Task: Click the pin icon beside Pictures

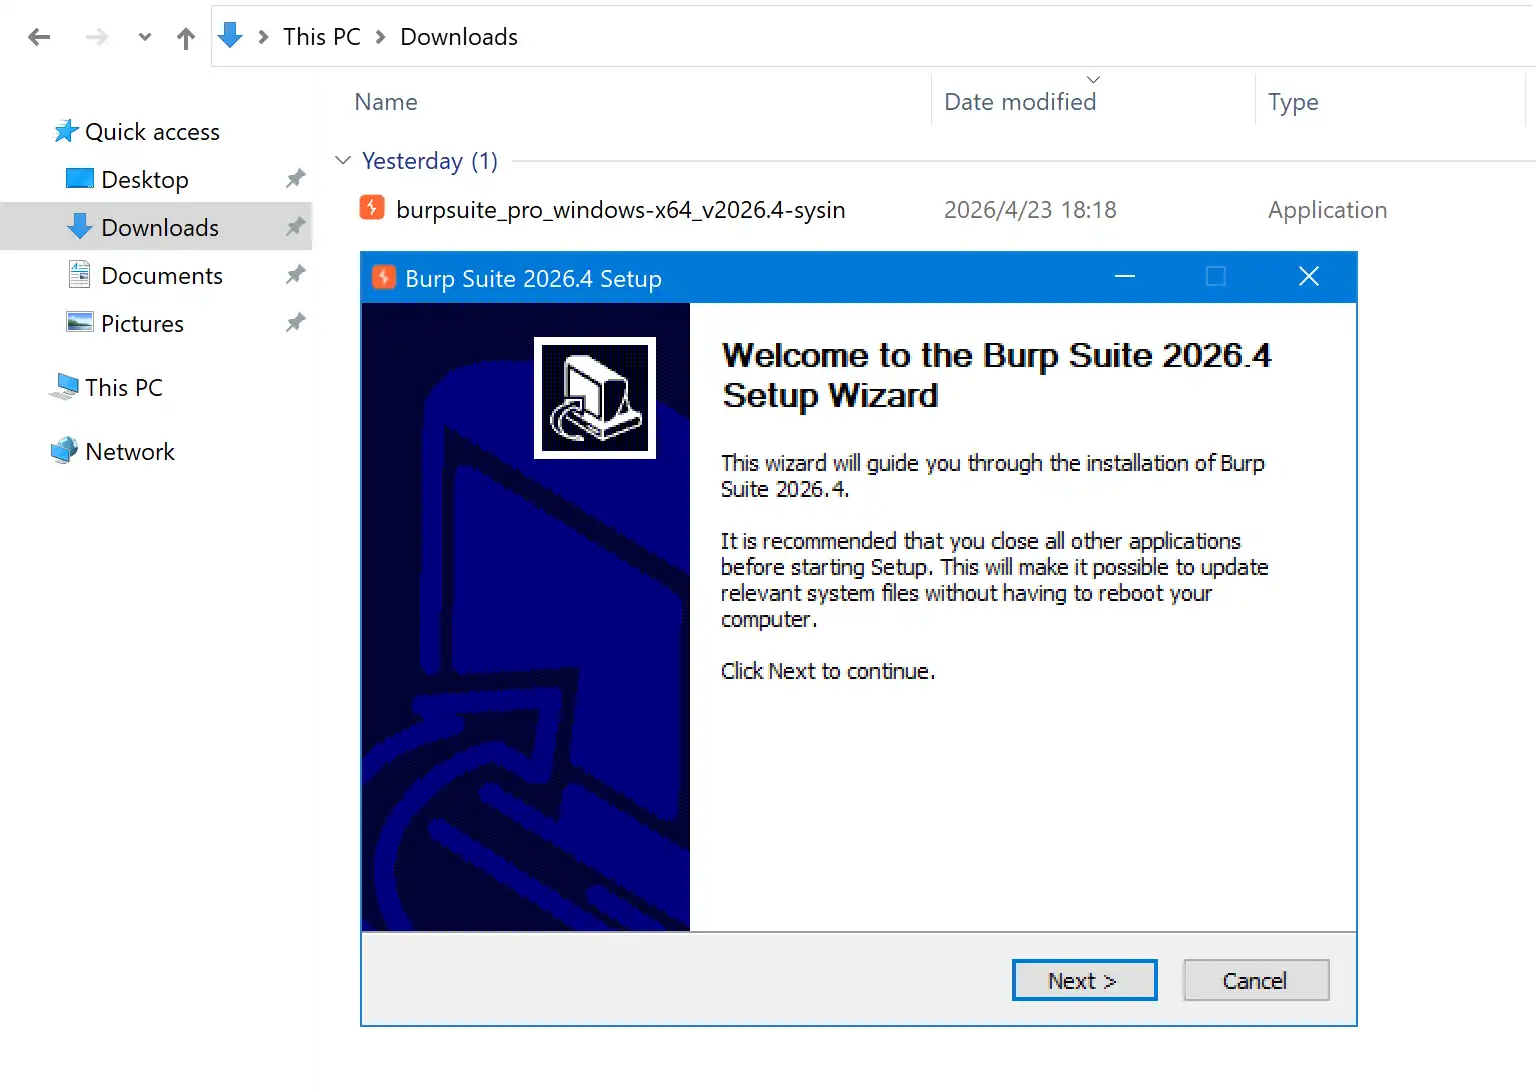Action: [295, 323]
